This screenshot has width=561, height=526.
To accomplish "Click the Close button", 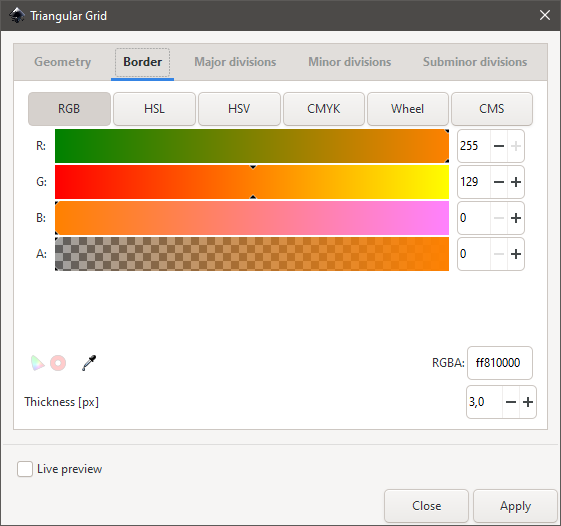I will click(426, 506).
